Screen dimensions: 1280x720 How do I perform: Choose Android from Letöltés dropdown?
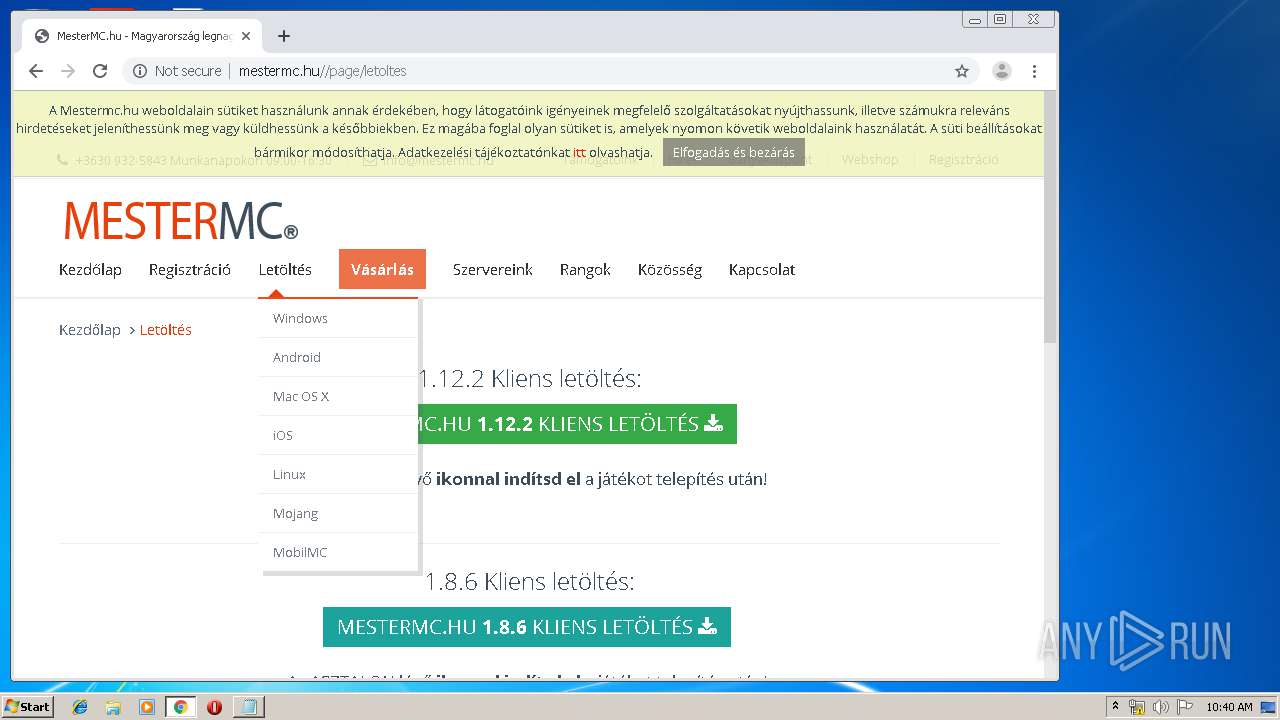(x=340, y=357)
